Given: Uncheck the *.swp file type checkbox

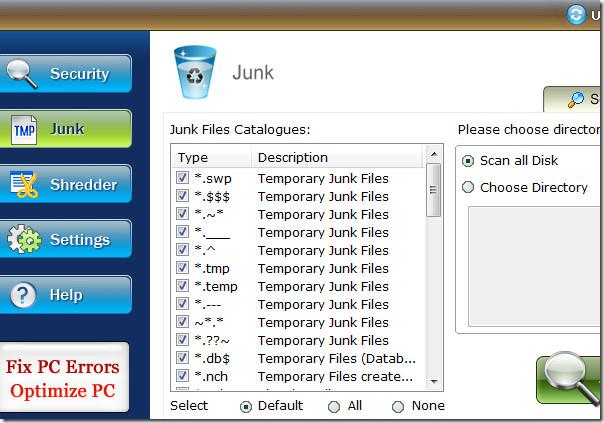Looking at the screenshot, I should click(182, 178).
